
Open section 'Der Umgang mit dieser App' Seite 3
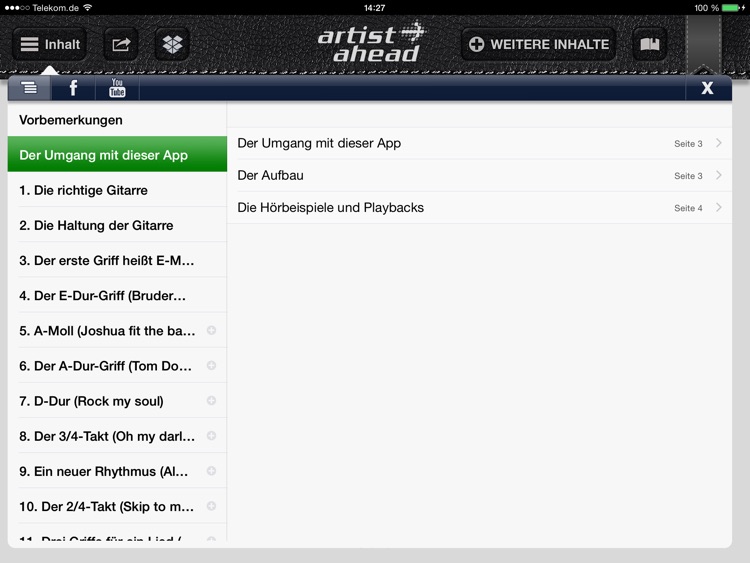[479, 144]
